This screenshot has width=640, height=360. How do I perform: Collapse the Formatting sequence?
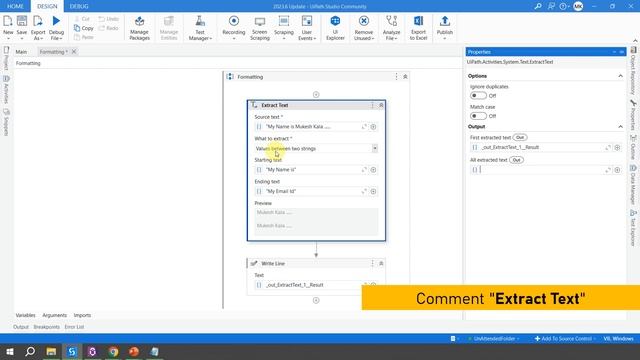coord(405,77)
